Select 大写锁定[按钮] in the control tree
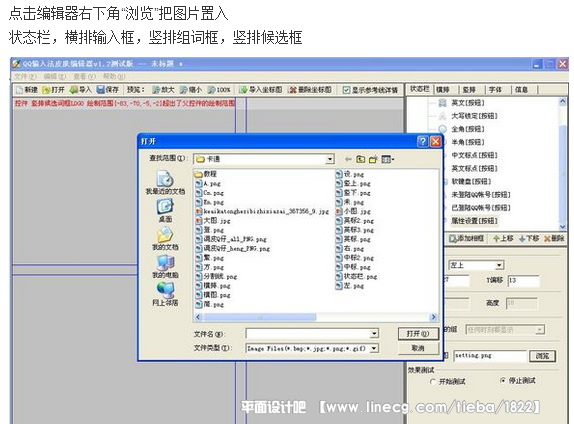 point(474,116)
